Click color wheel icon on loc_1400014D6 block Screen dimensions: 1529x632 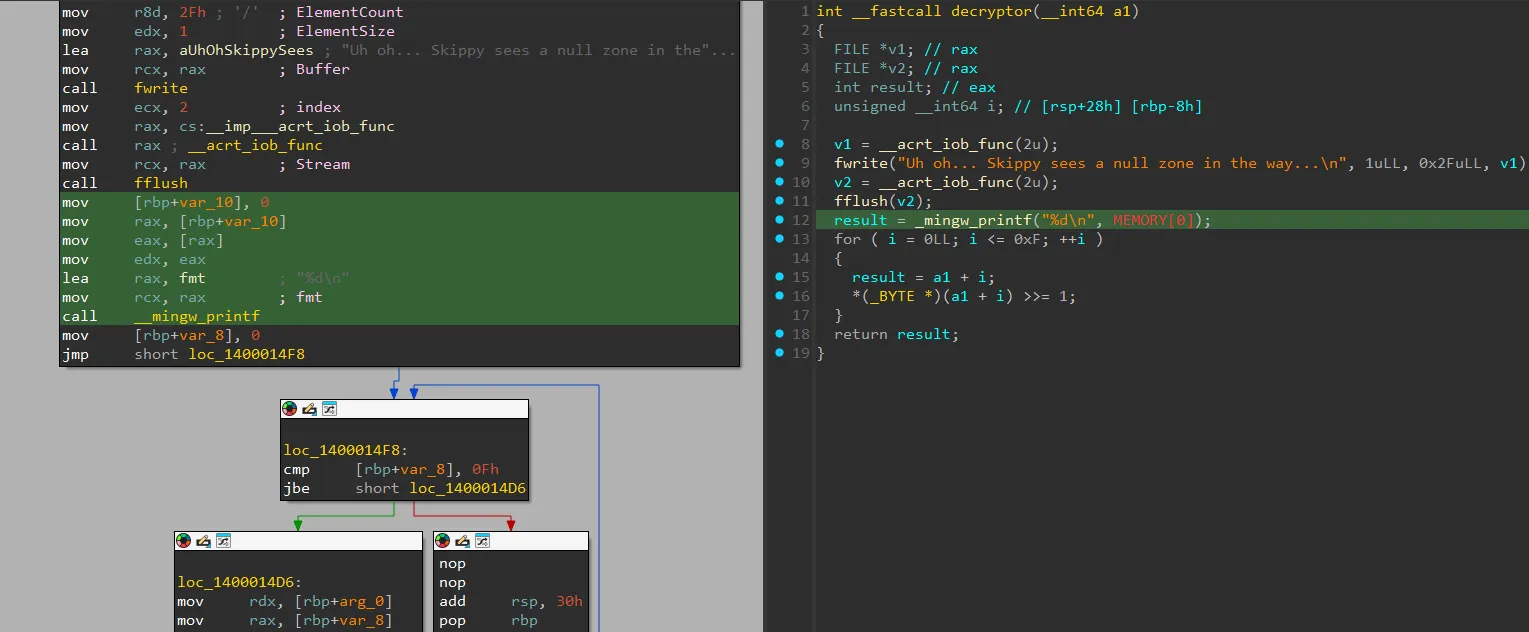[x=184, y=541]
